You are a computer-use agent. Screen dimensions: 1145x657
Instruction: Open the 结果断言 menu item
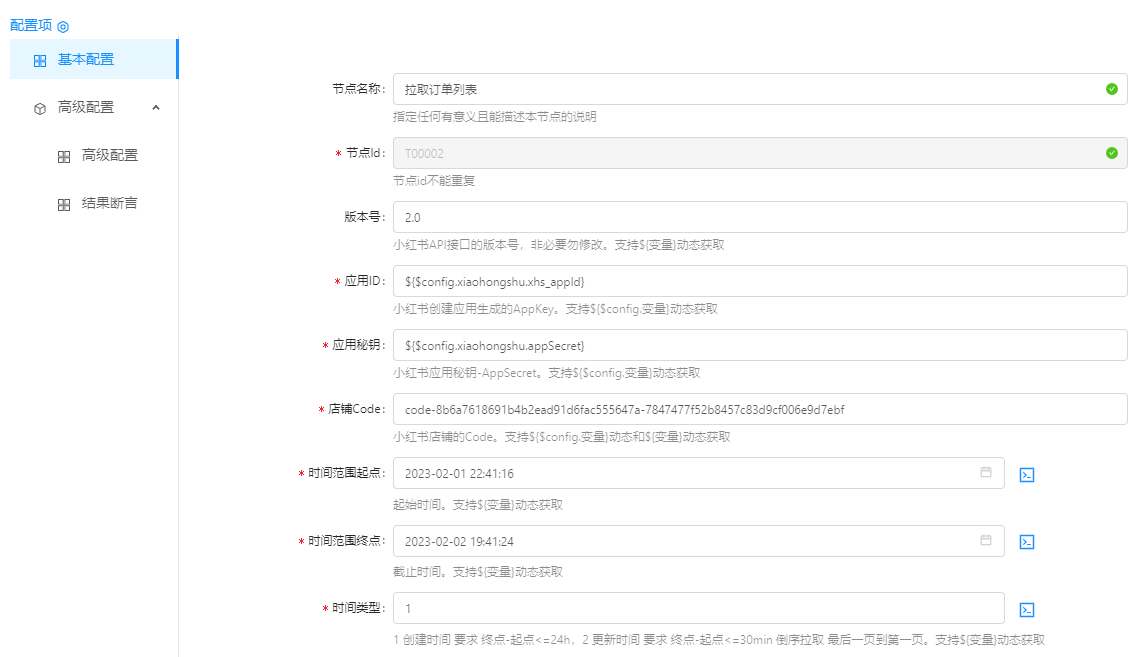point(110,204)
